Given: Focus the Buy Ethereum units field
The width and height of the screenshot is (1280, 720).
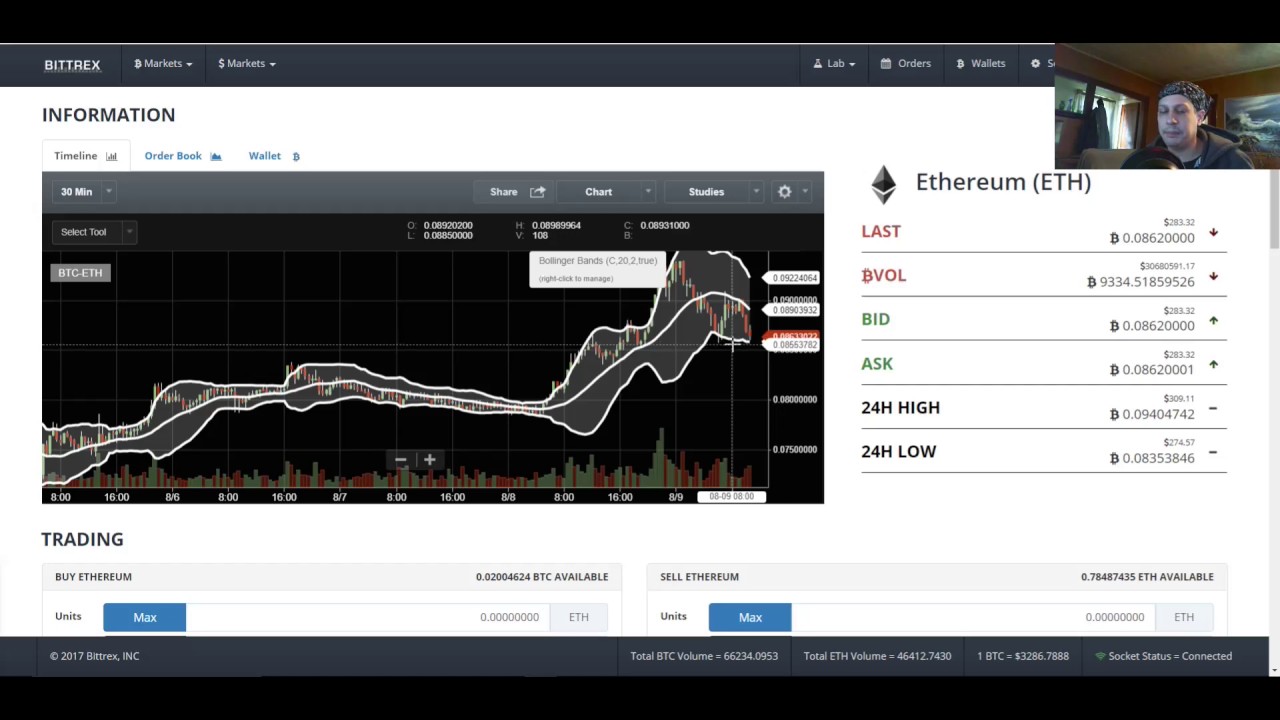Looking at the screenshot, I should [x=368, y=618].
